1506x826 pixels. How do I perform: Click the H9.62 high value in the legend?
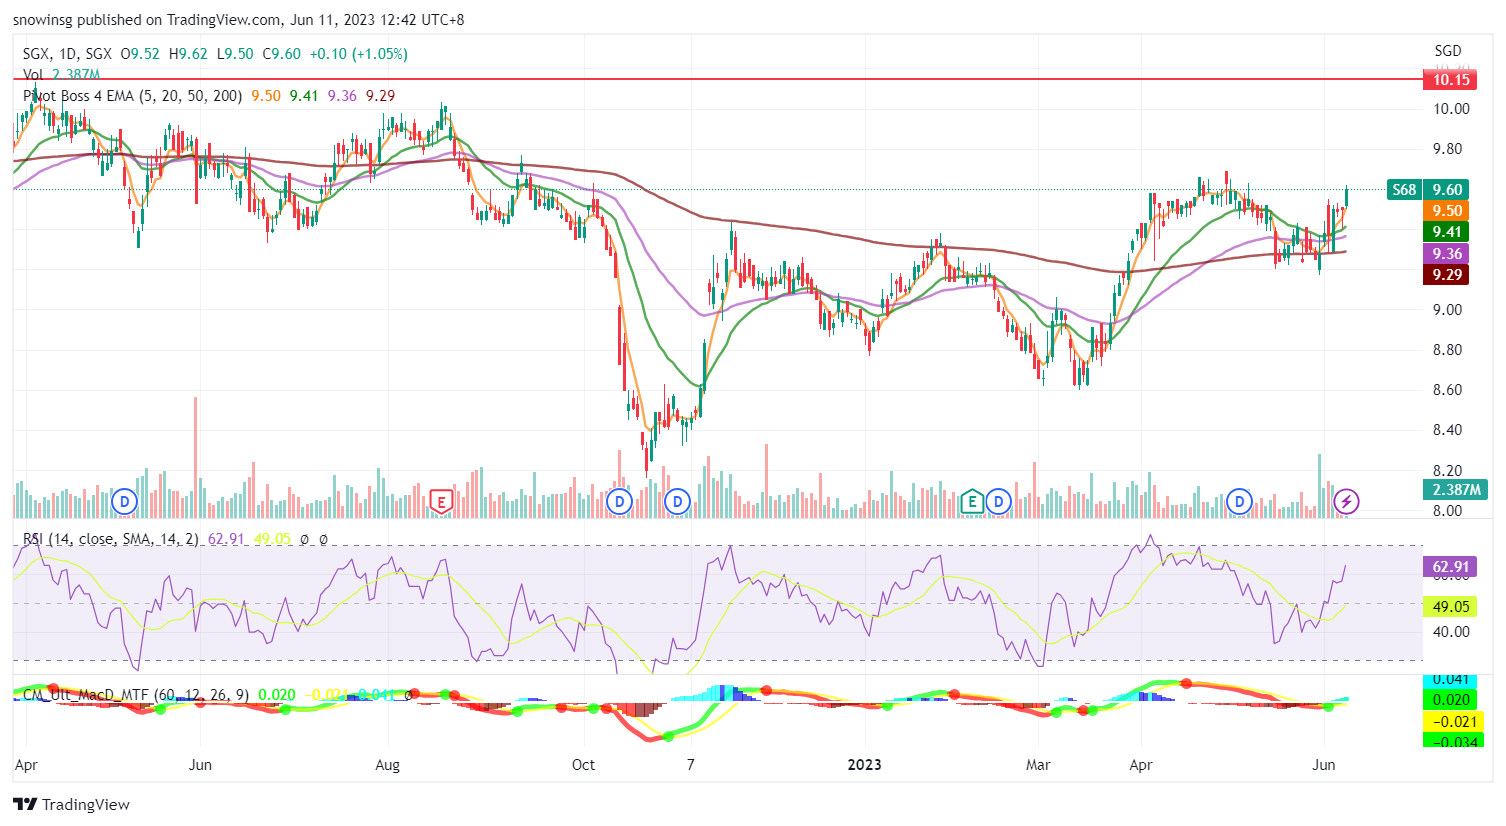(x=188, y=54)
